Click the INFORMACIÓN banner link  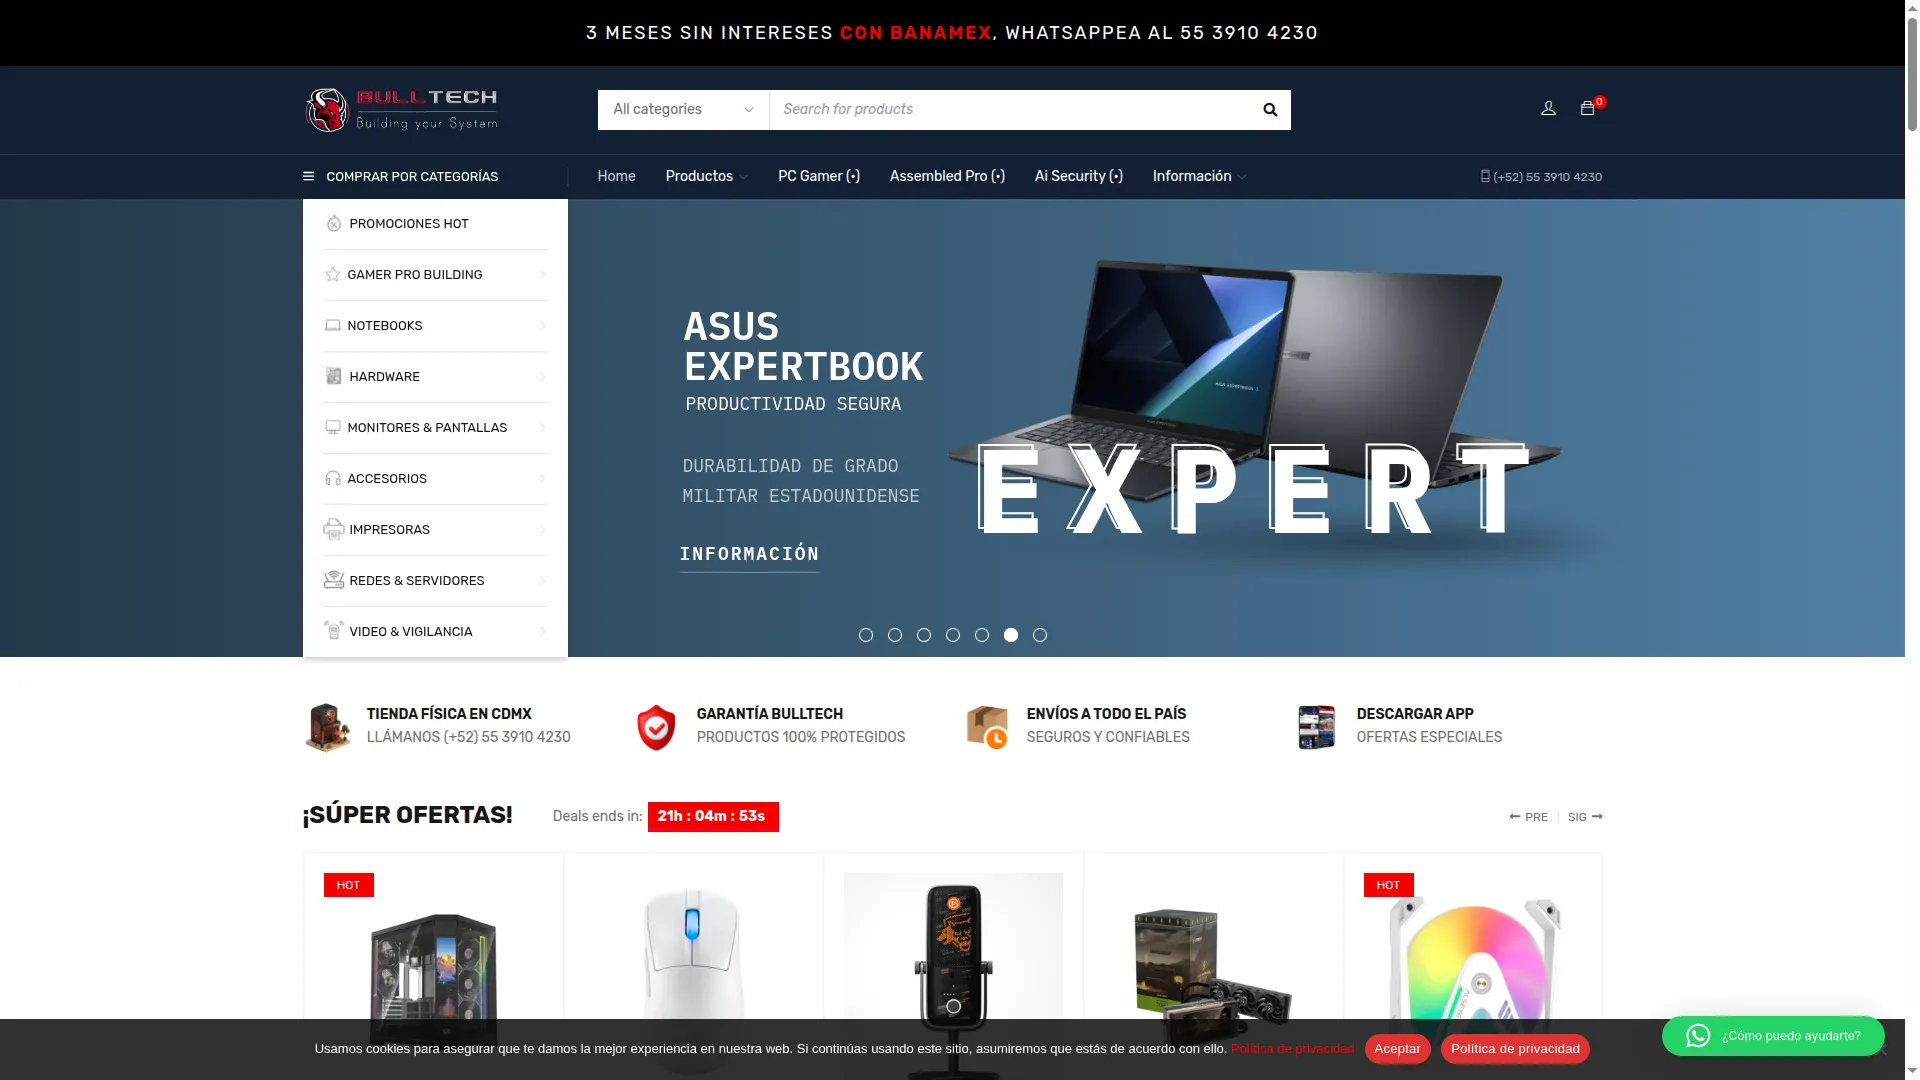(x=749, y=554)
